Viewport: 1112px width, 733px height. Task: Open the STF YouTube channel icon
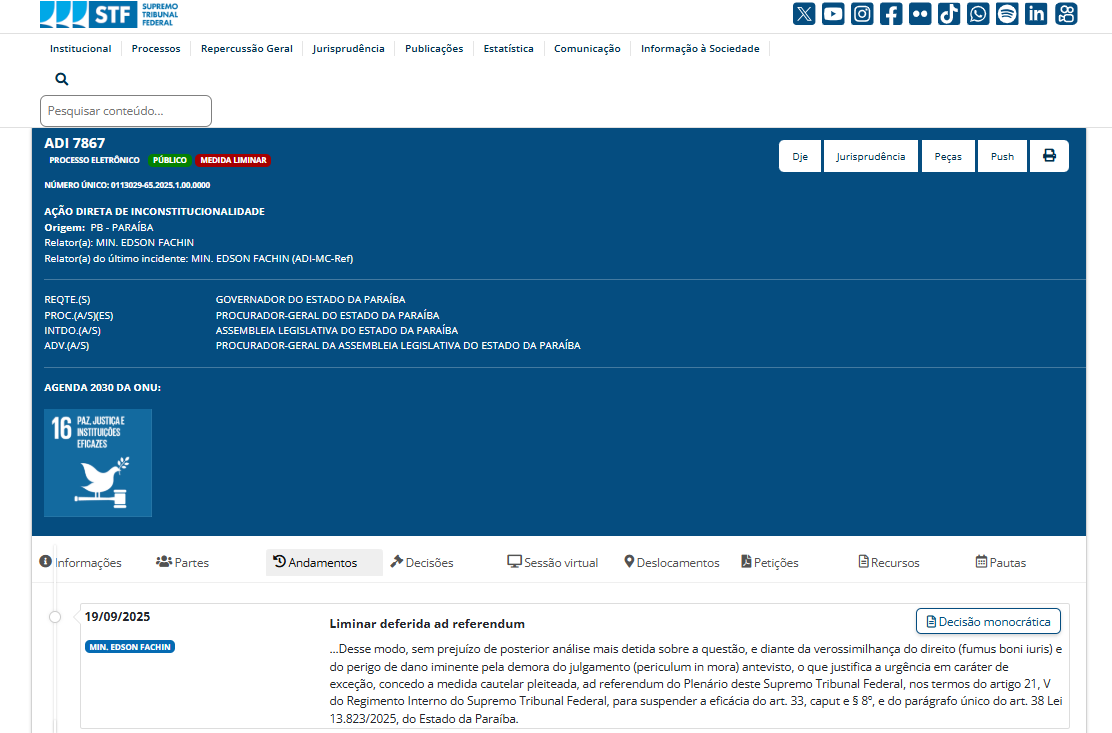(x=833, y=14)
